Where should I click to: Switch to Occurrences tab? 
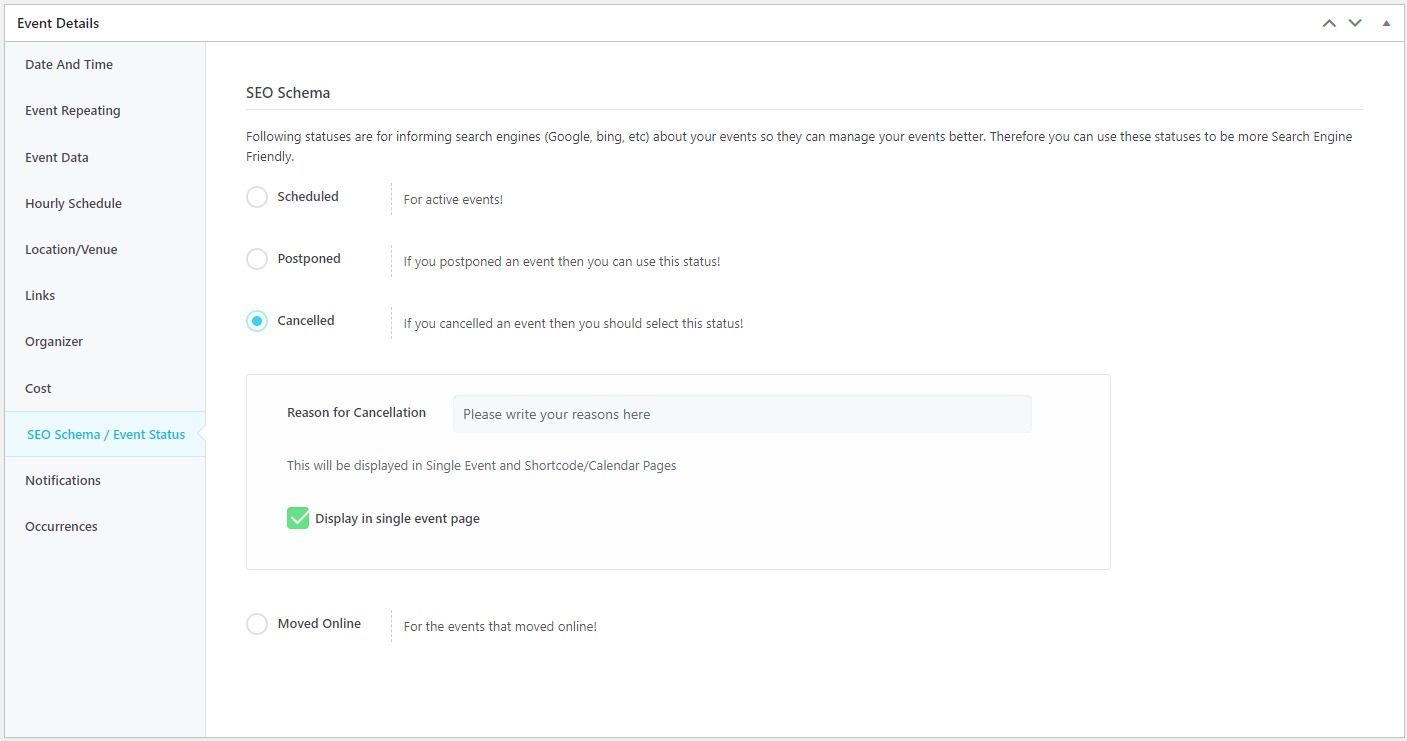pyautogui.click(x=105, y=526)
